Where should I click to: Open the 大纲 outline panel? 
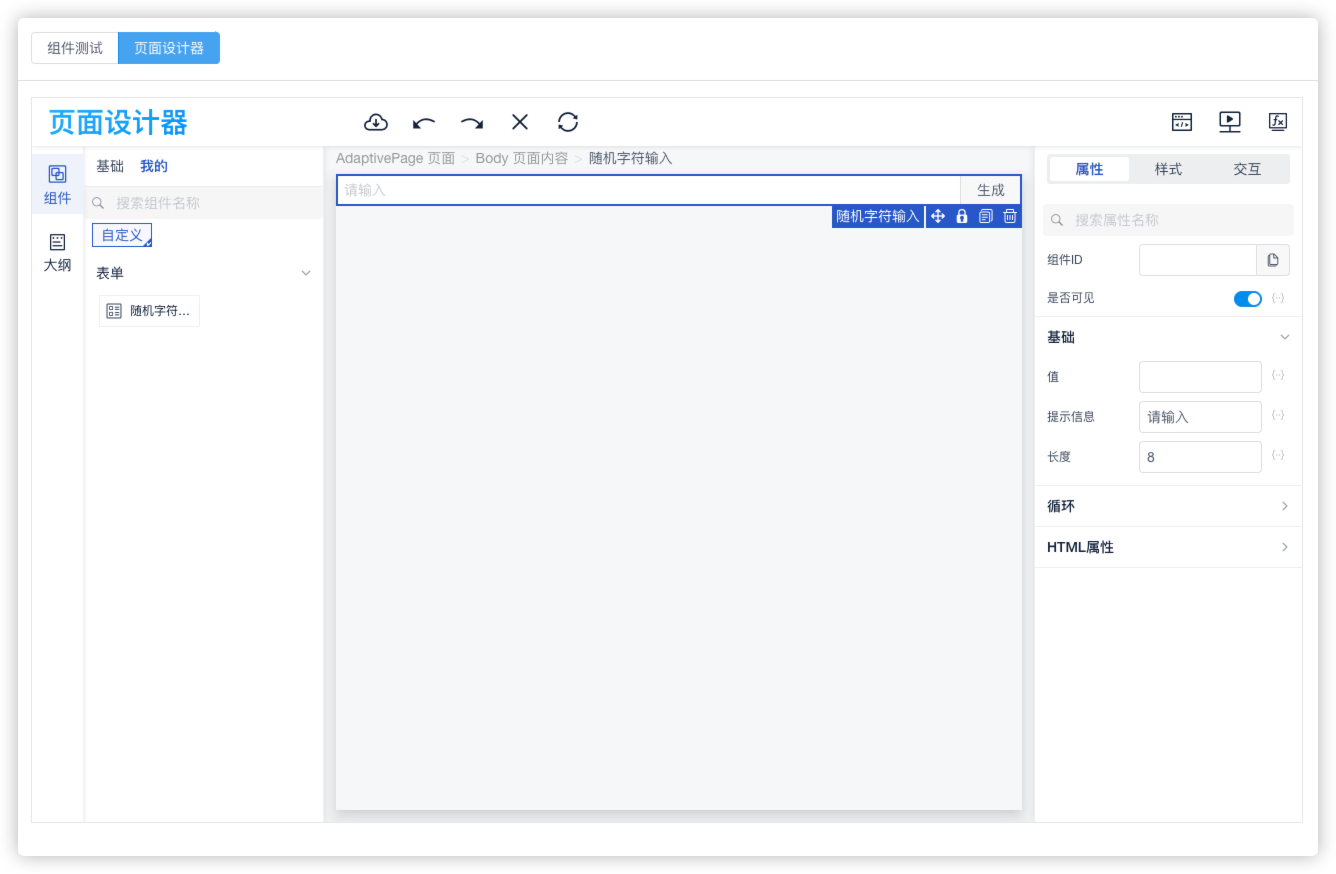coord(57,252)
